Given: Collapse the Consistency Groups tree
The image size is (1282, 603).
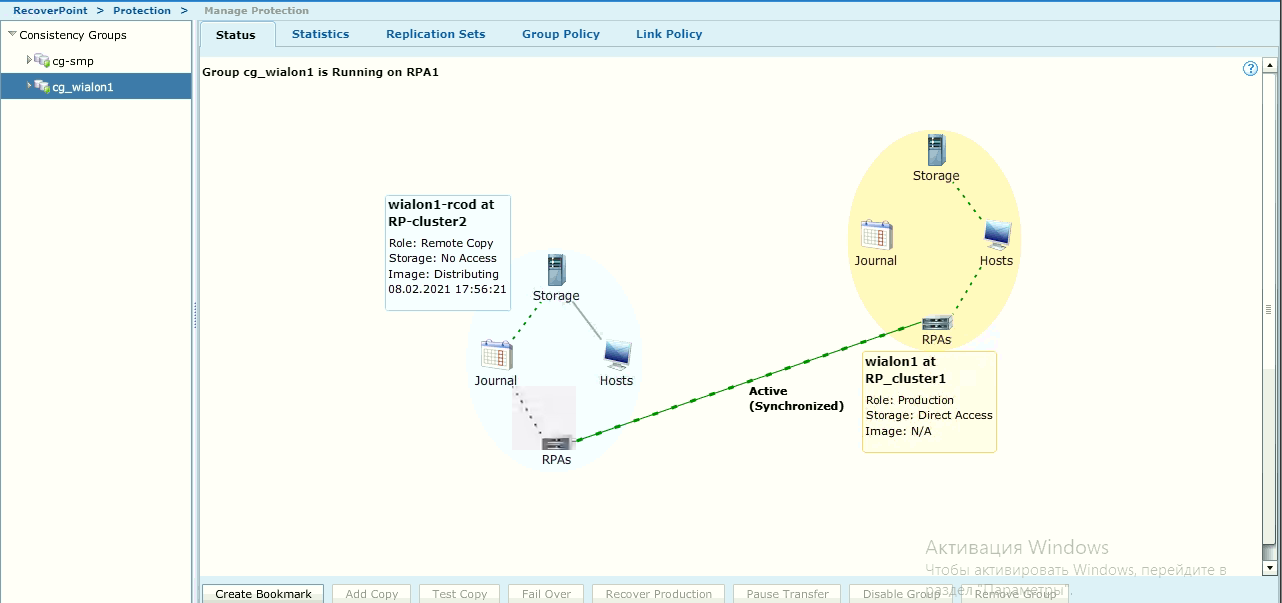Looking at the screenshot, I should tap(12, 35).
